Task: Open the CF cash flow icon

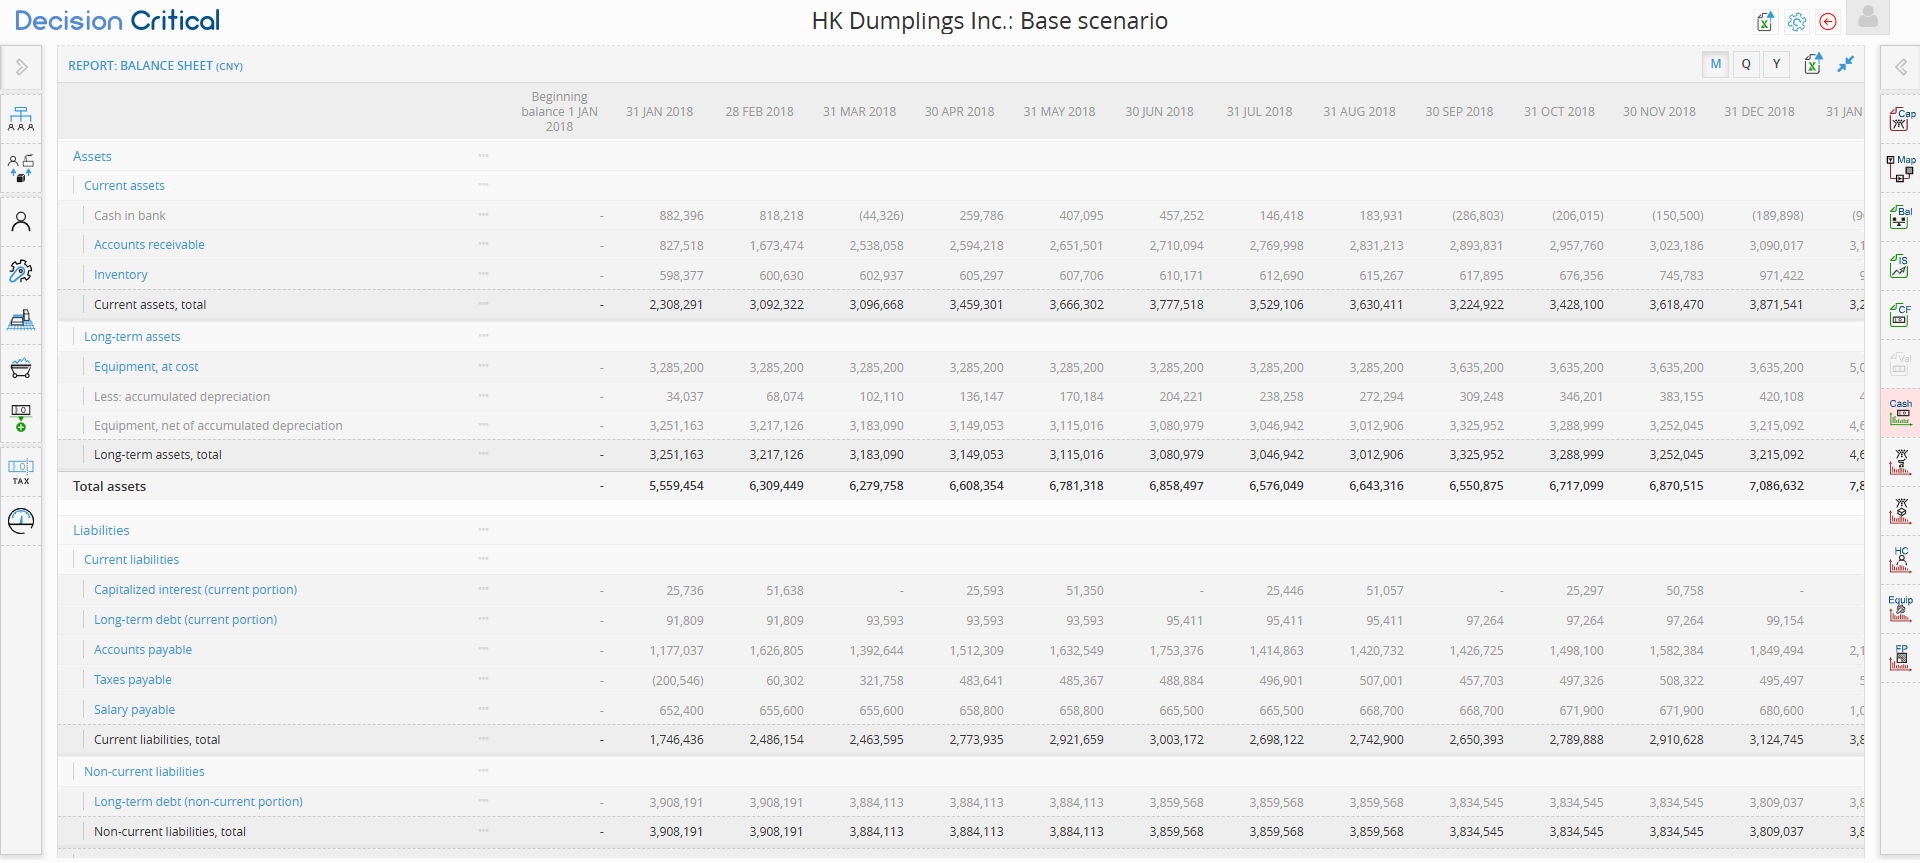Action: point(1901,315)
